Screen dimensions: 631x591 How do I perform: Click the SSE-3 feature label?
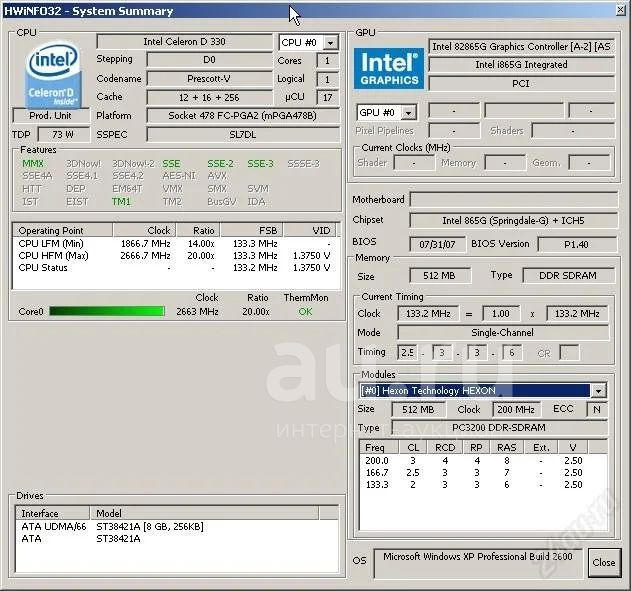[x=260, y=164]
